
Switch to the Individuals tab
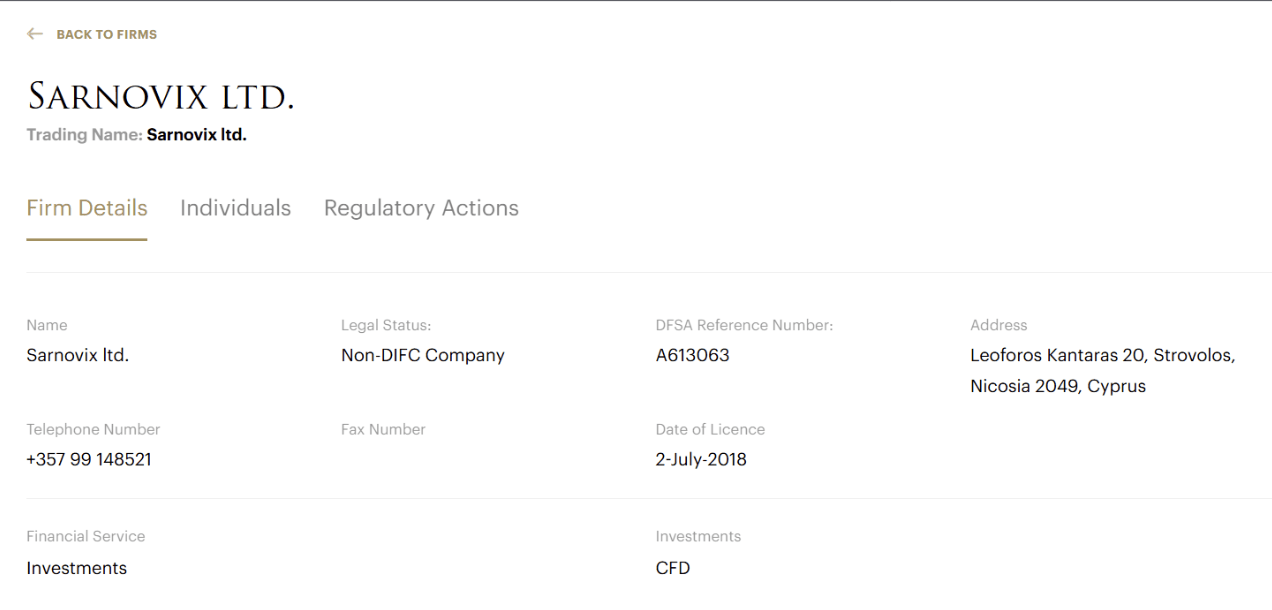point(235,208)
